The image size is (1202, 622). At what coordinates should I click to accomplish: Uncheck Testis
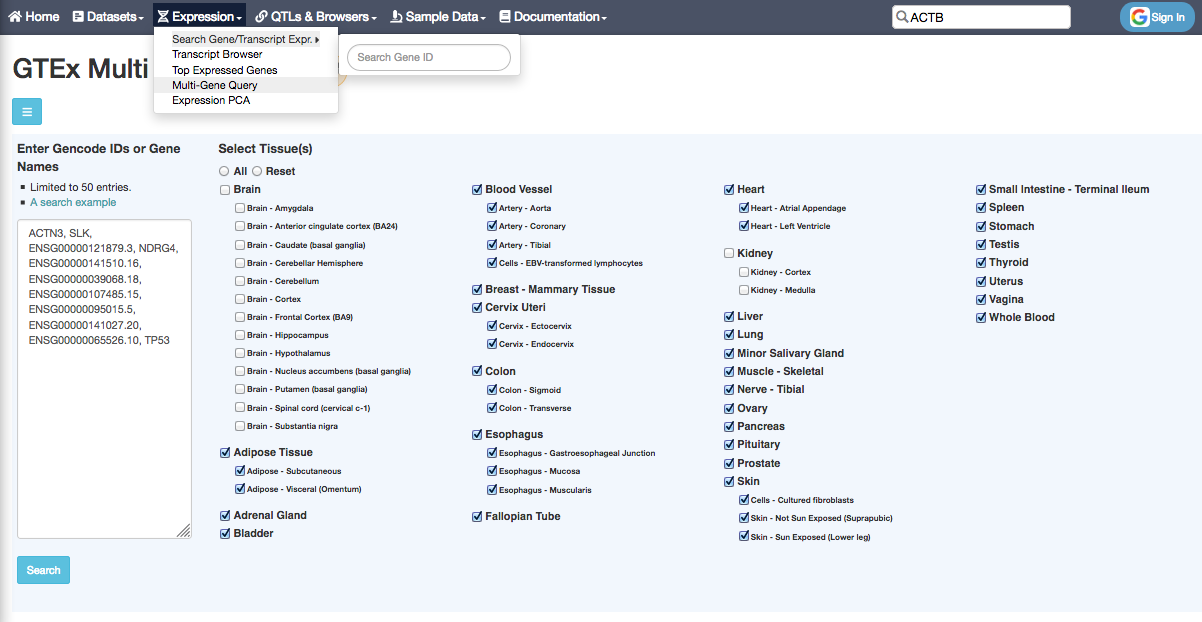tap(981, 244)
